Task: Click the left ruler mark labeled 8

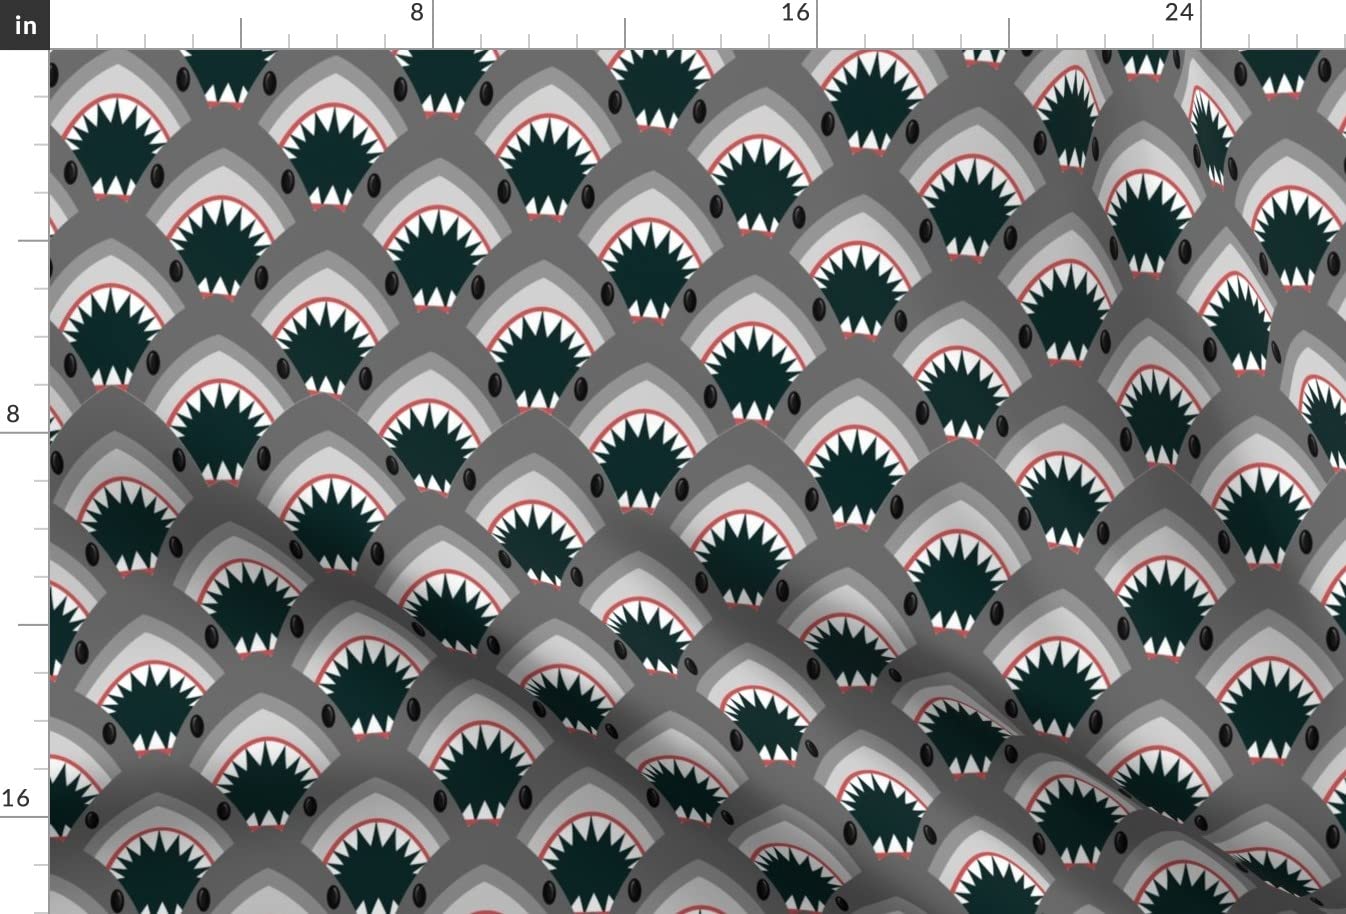Action: (x=13, y=414)
